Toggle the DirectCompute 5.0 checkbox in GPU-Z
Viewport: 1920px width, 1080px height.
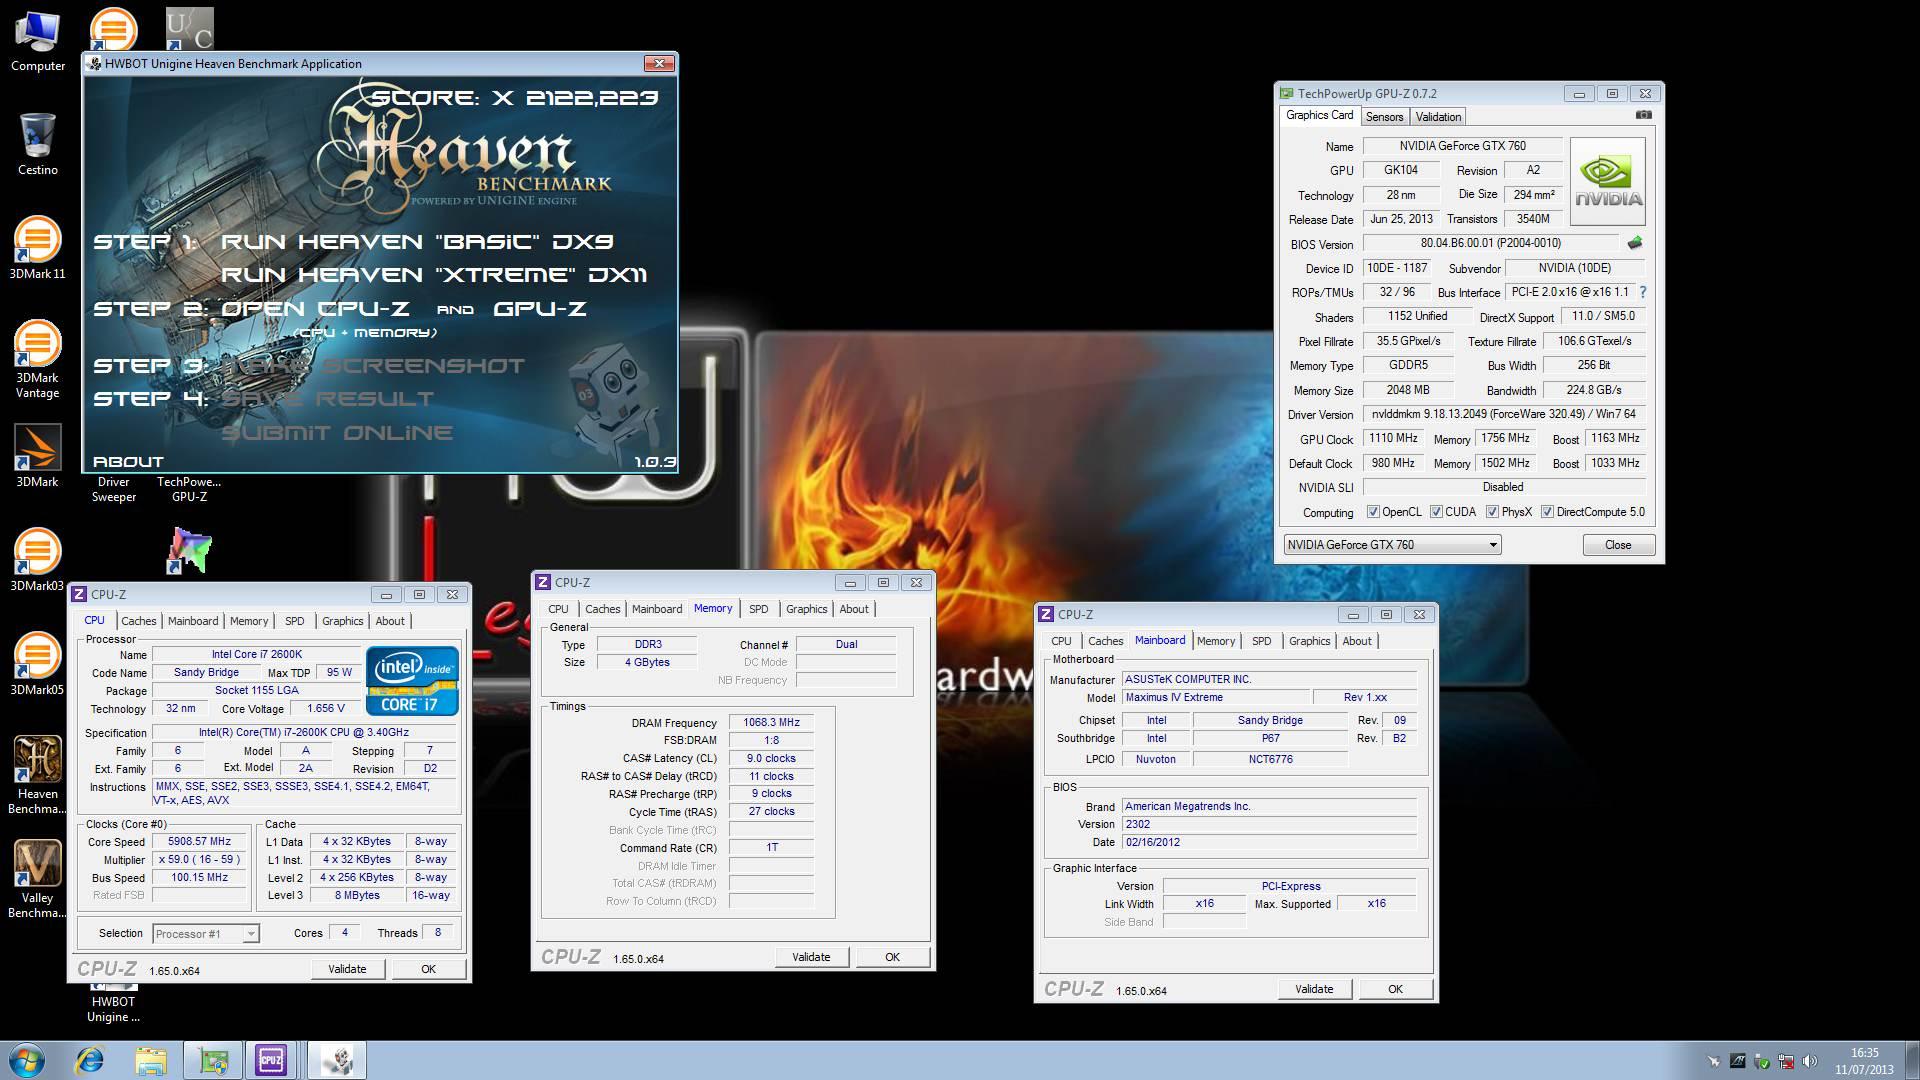point(1547,512)
